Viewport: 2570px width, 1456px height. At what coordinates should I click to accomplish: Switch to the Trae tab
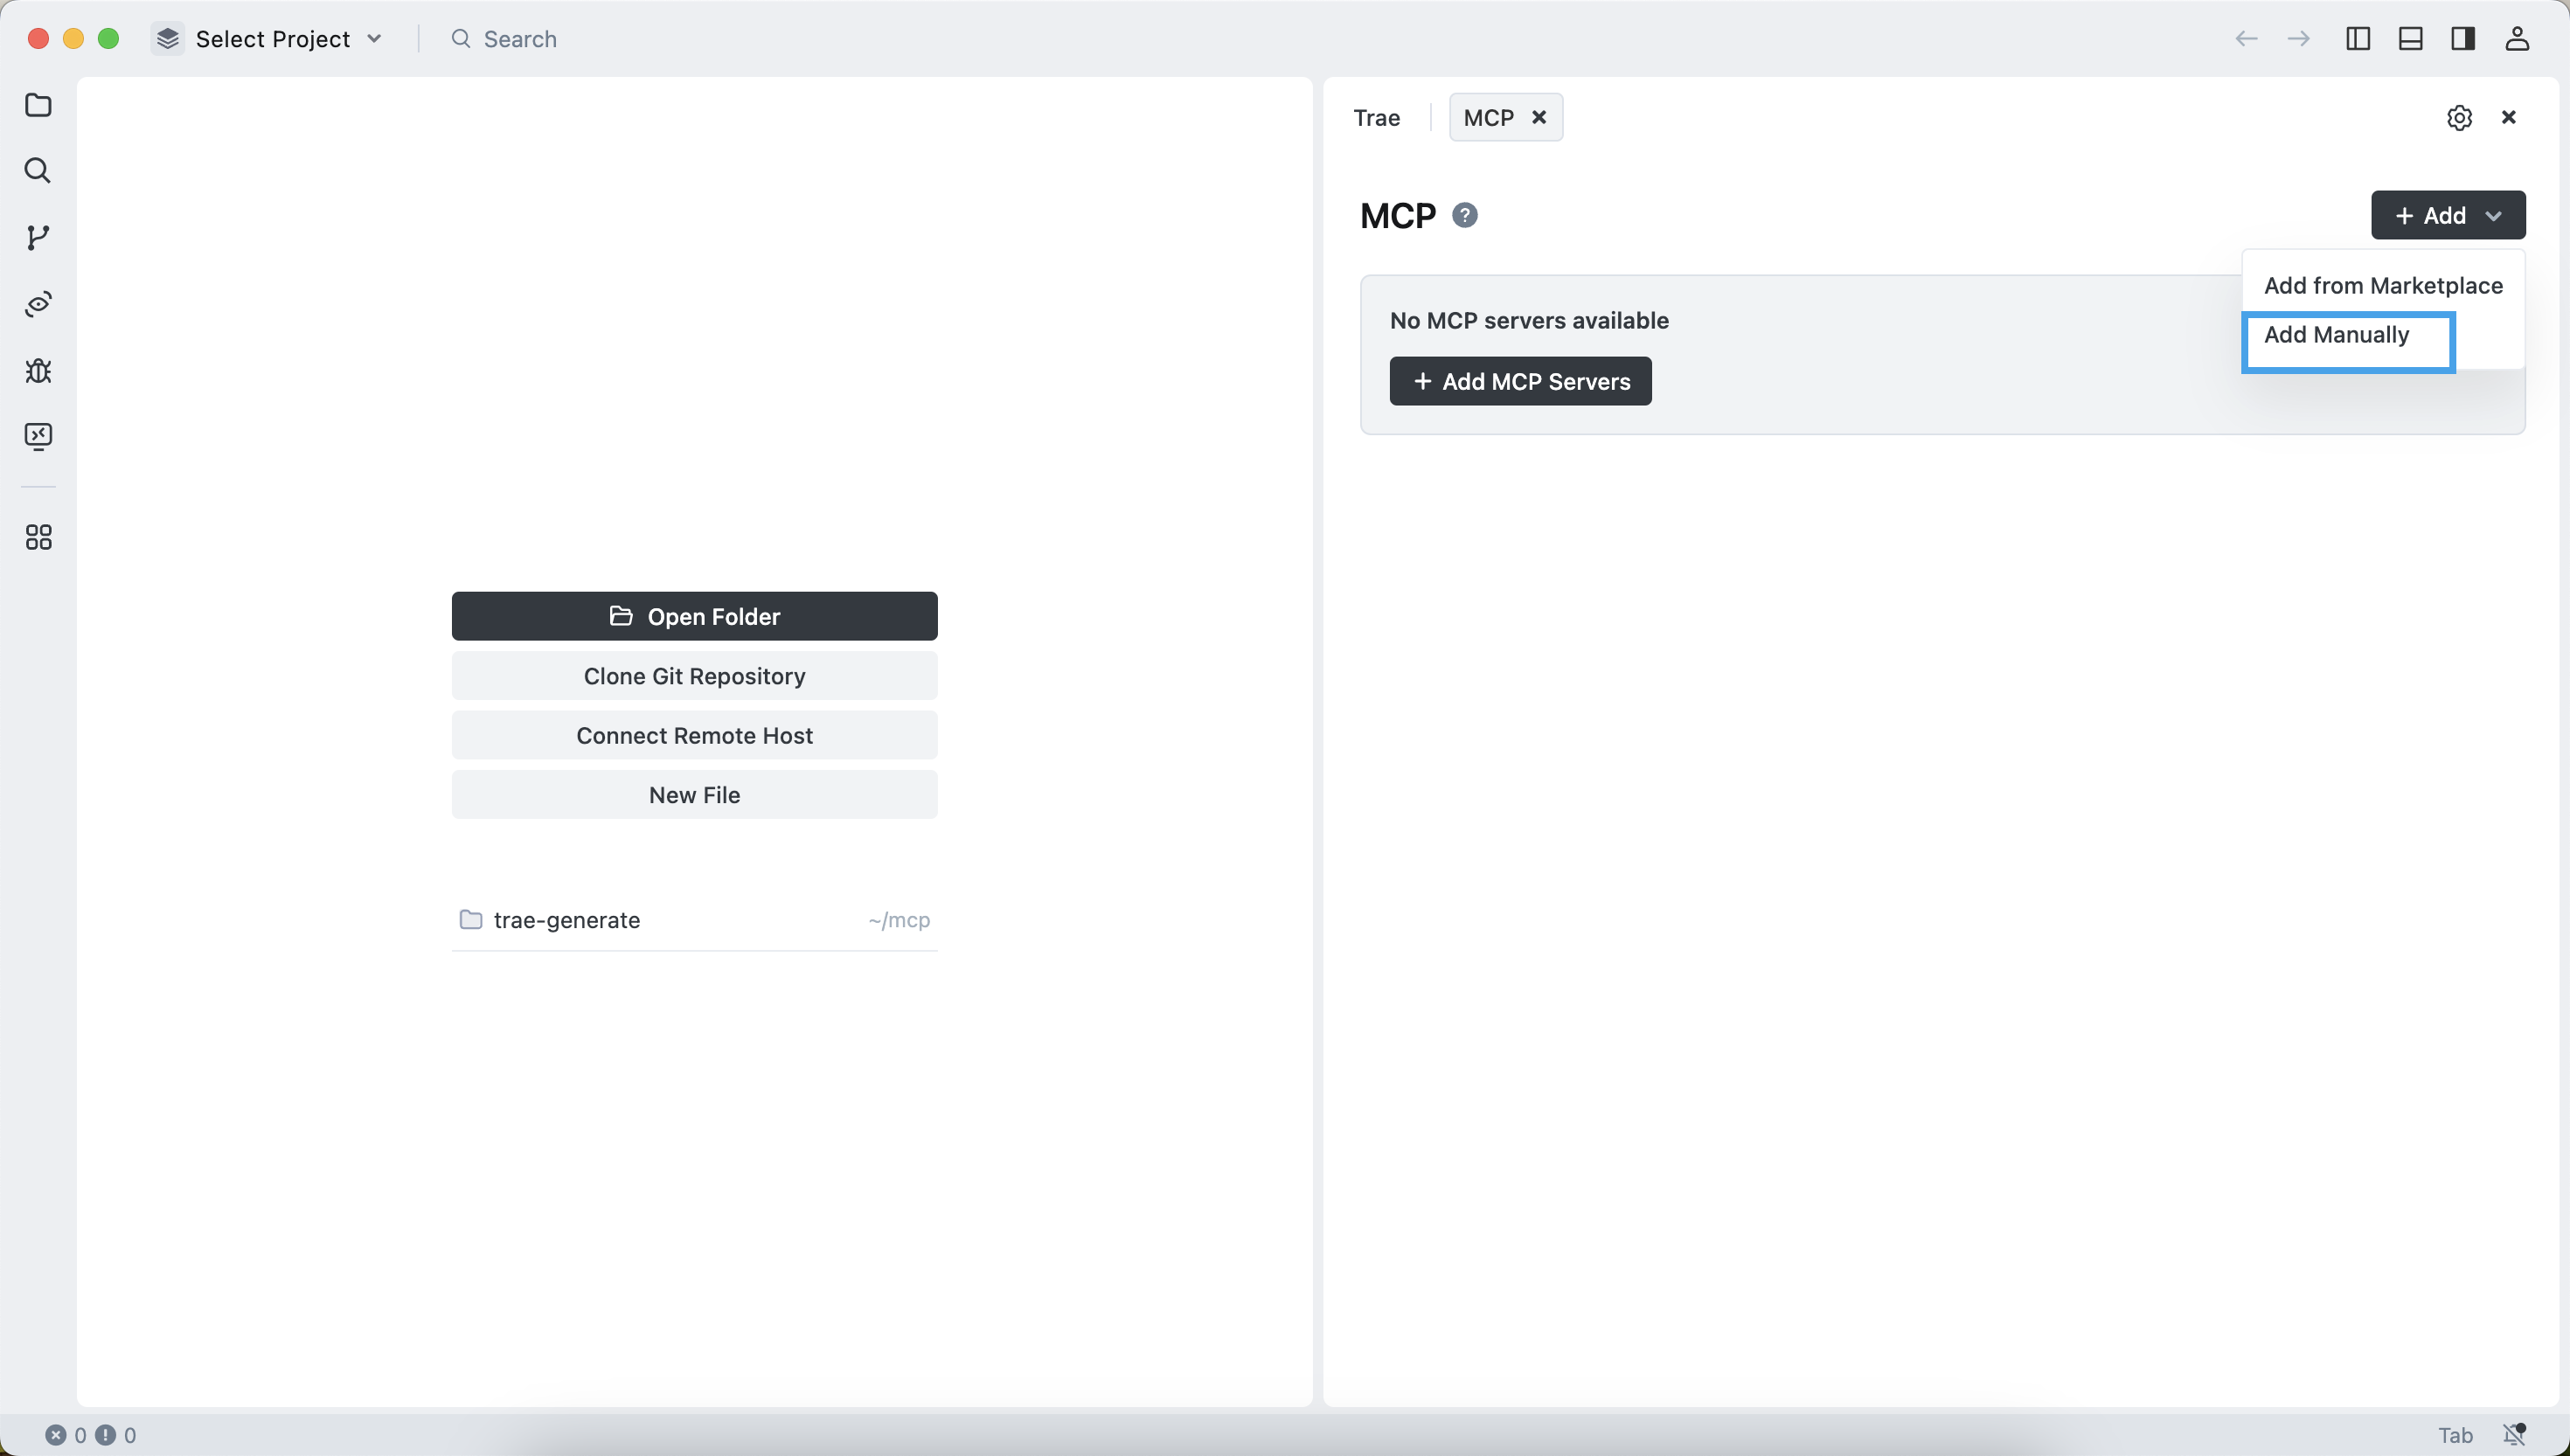[1376, 118]
